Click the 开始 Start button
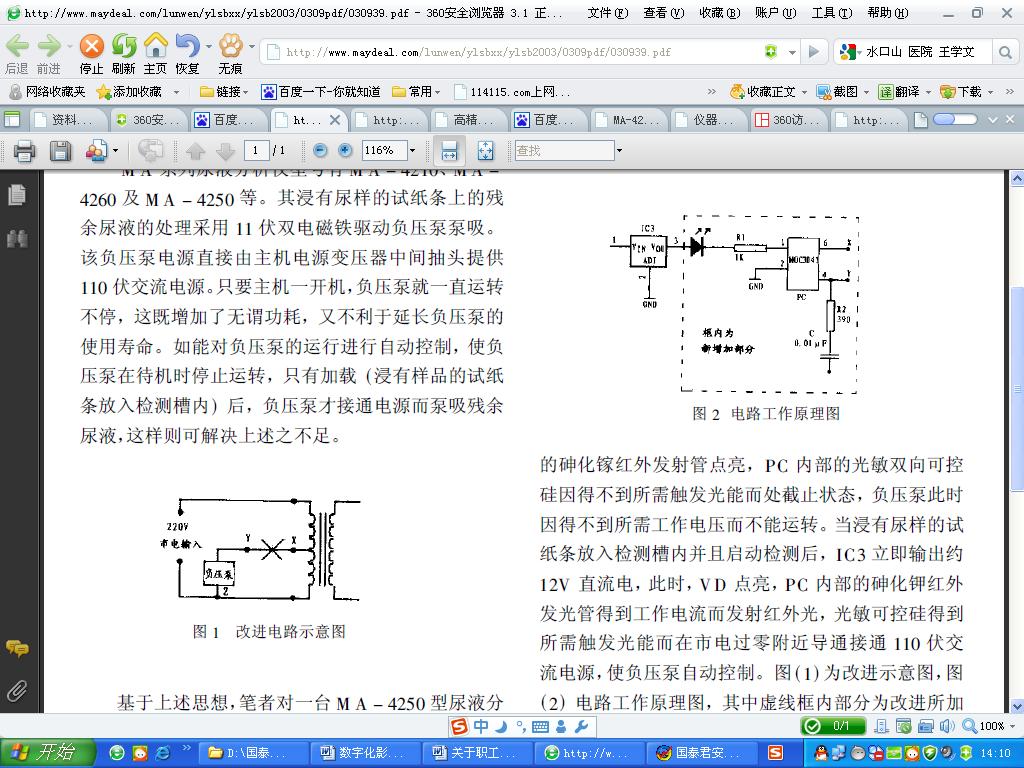Viewport: 1024px width, 768px height. pyautogui.click(x=48, y=752)
